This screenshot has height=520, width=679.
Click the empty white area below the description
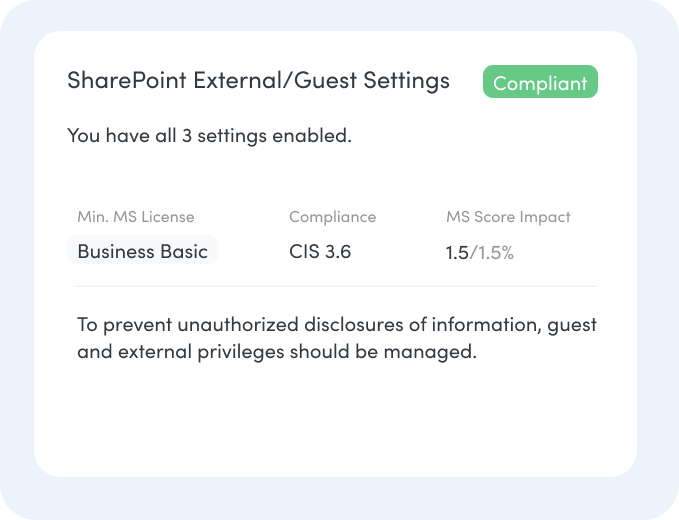[x=335, y=420]
